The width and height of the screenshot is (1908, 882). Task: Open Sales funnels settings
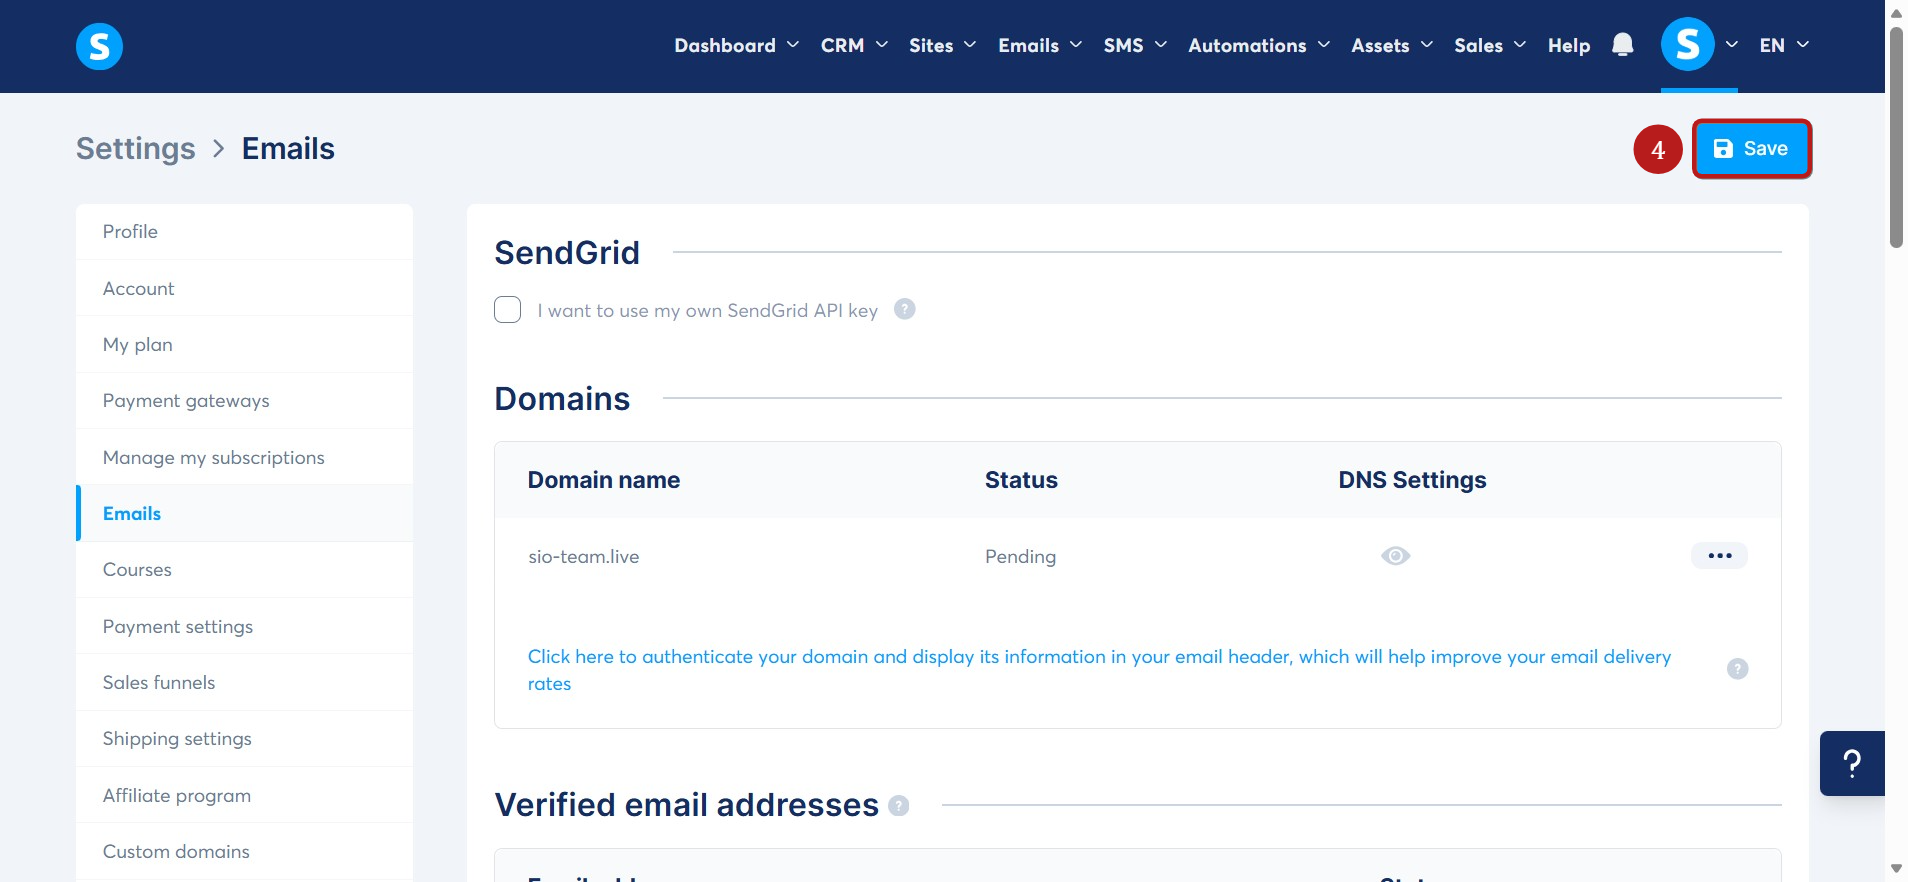244,682
